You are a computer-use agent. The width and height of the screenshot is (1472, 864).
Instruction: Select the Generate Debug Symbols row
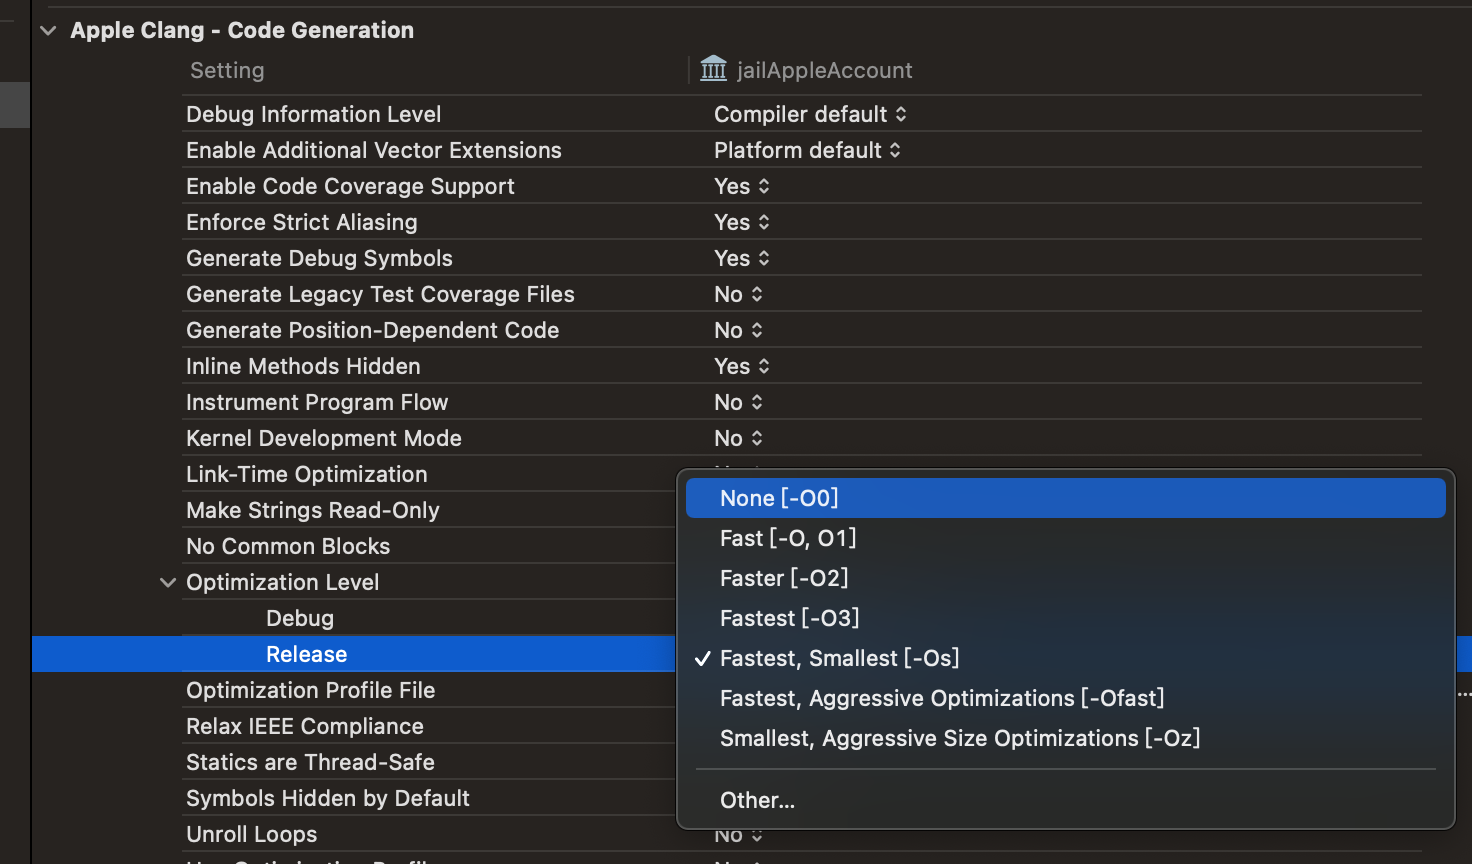[x=319, y=258]
